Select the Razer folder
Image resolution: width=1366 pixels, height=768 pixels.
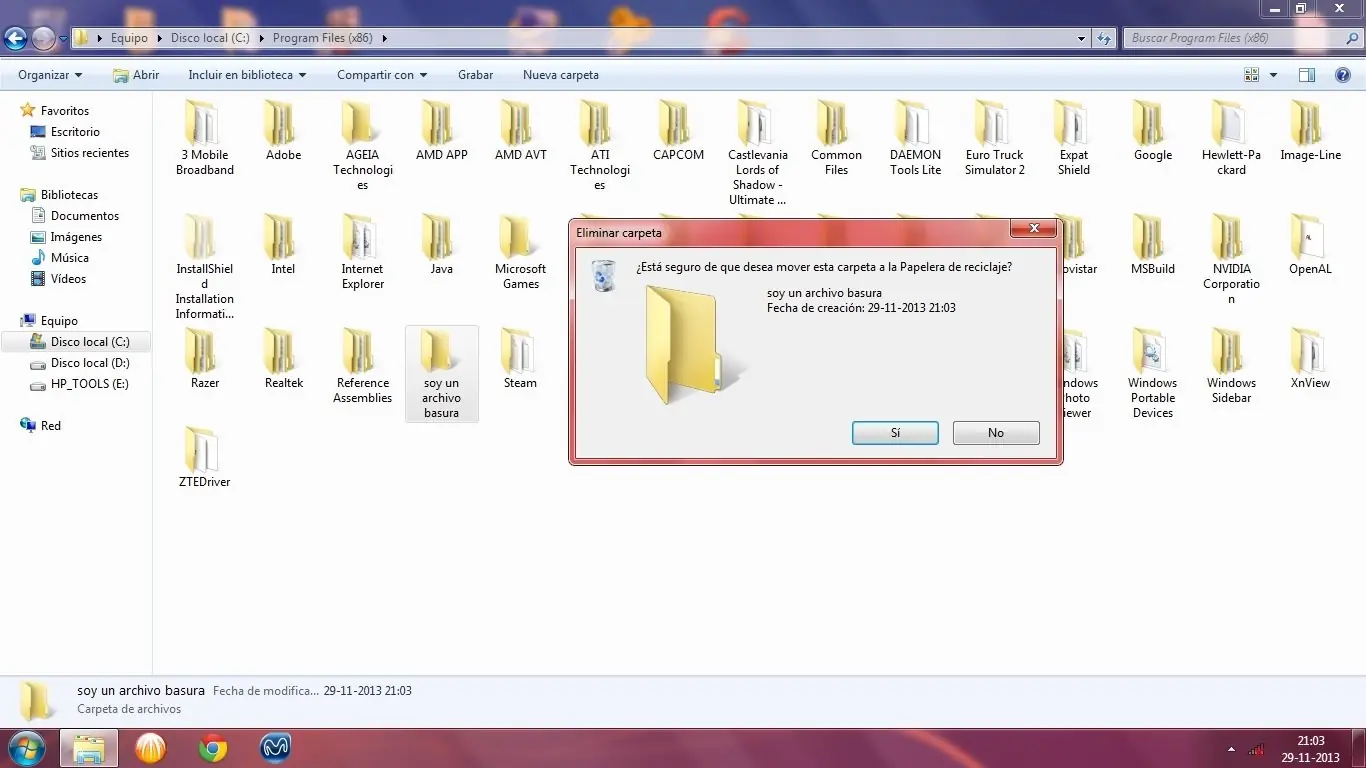pos(205,359)
